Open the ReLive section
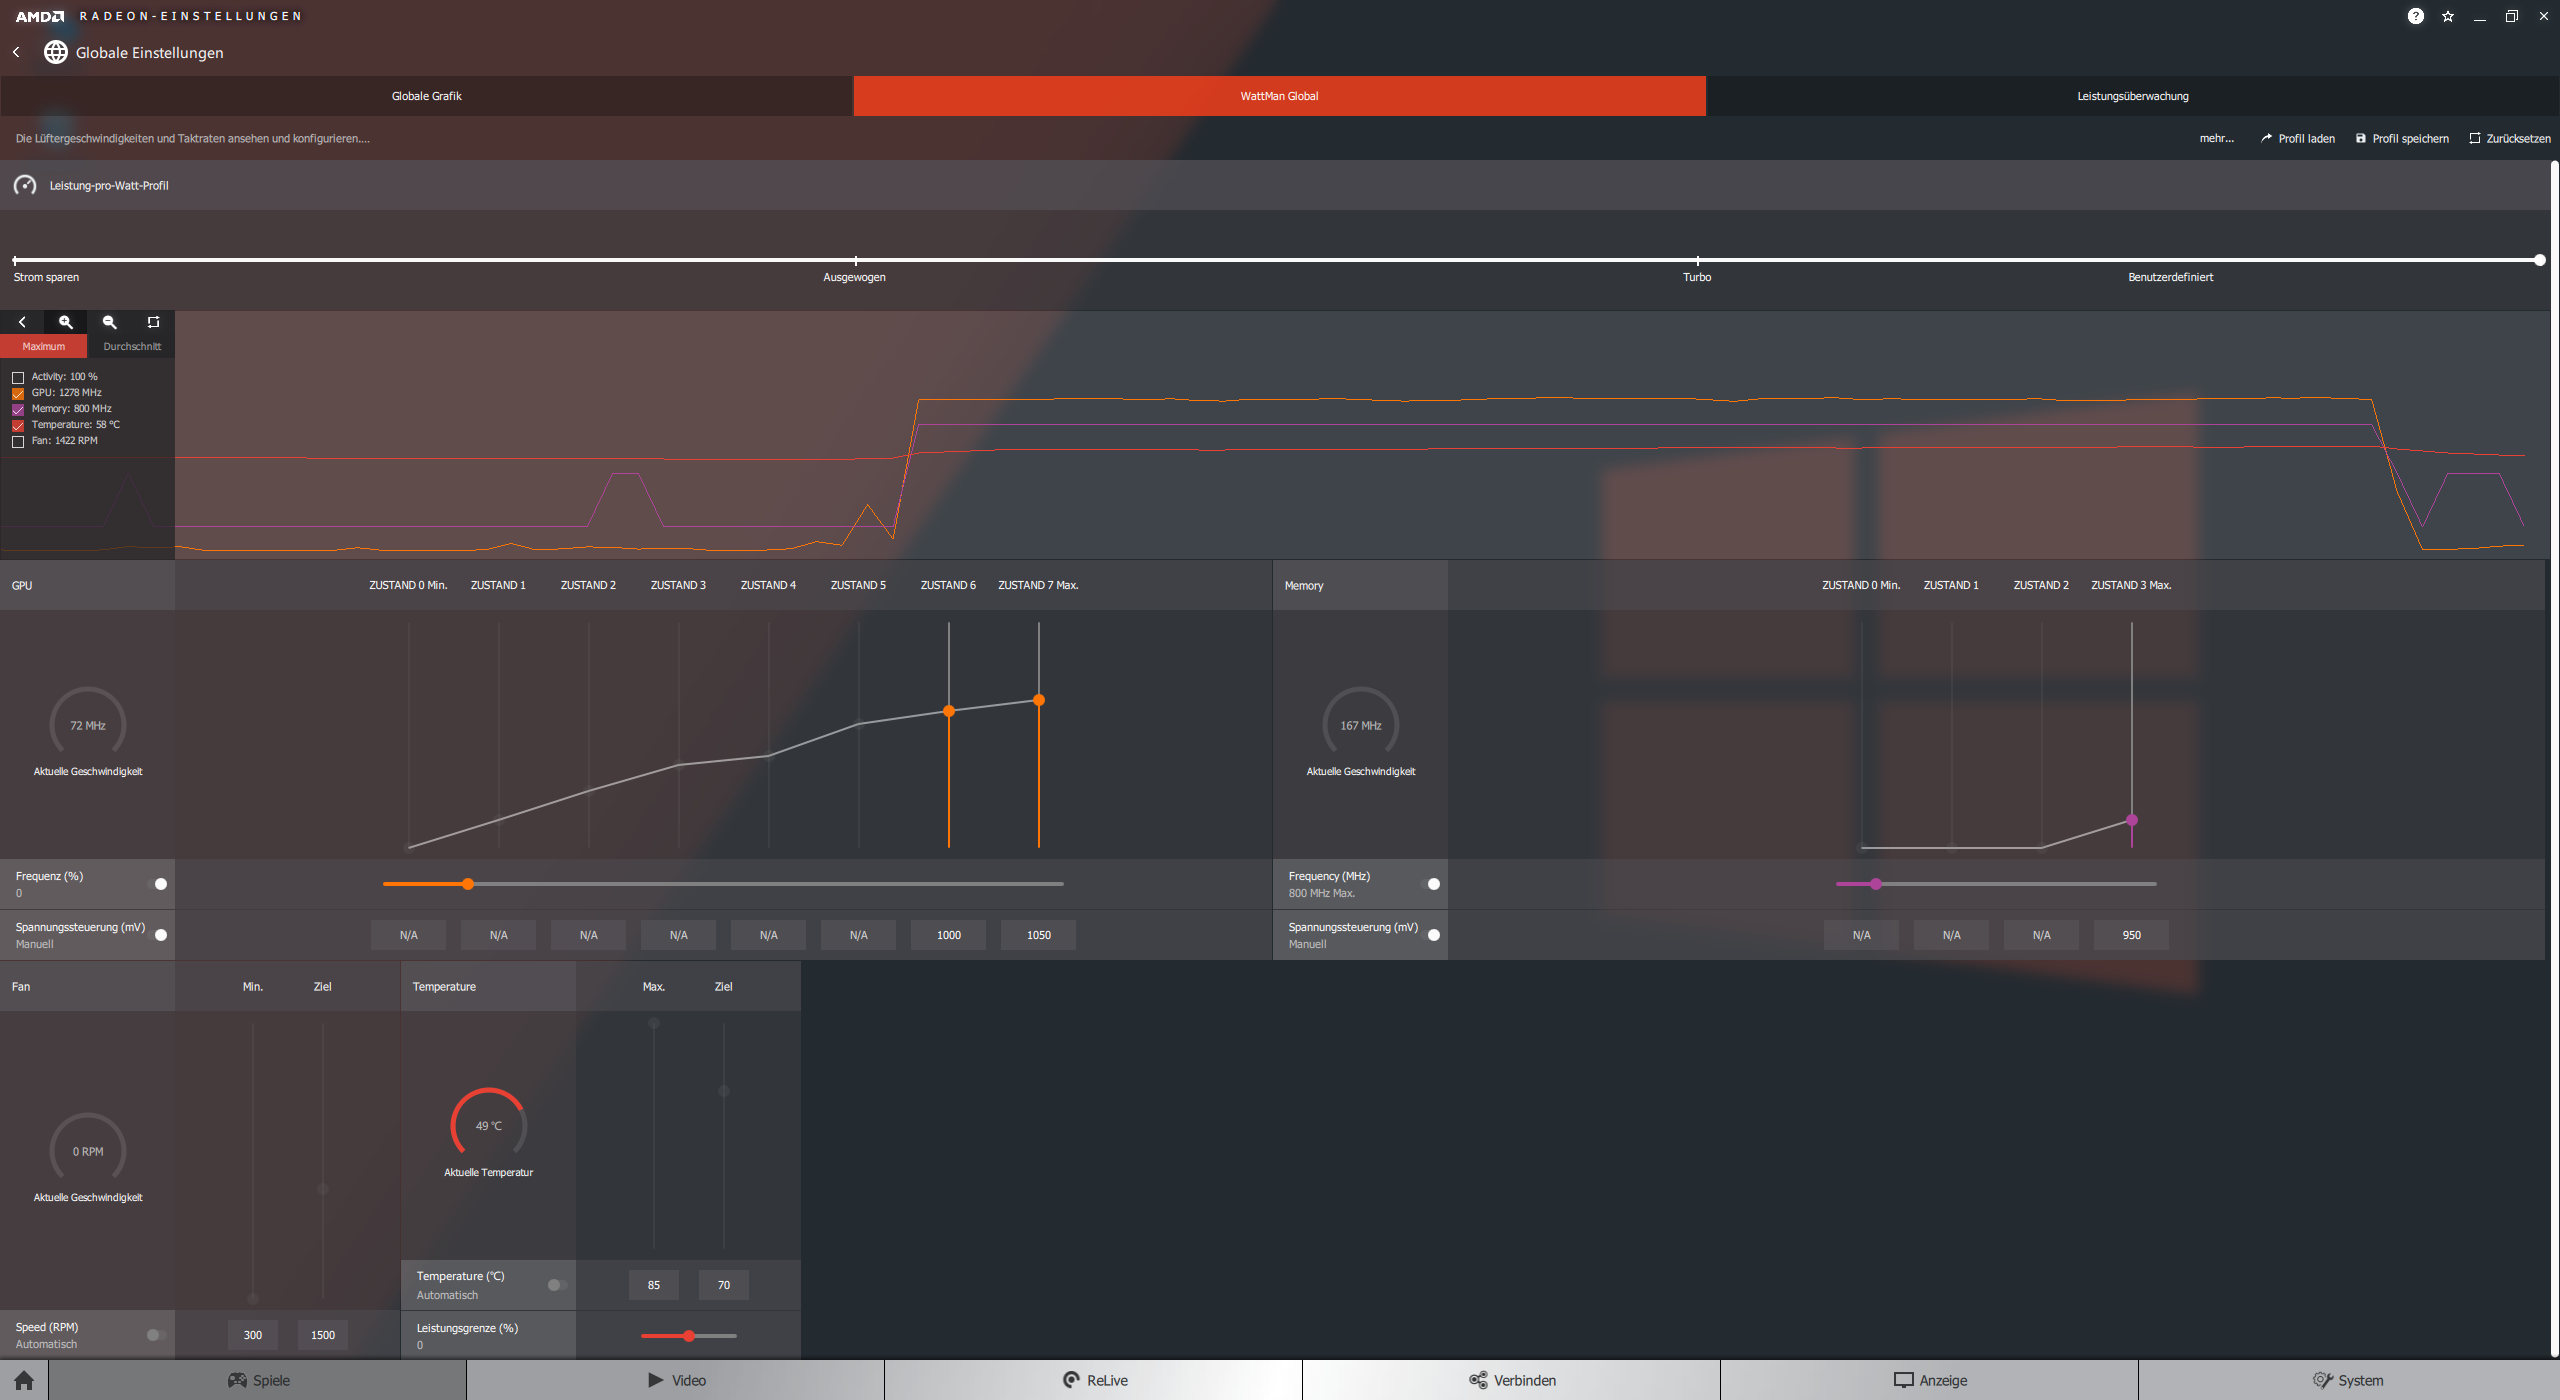Viewport: 2560px width, 1400px height. pyautogui.click(x=1094, y=1380)
